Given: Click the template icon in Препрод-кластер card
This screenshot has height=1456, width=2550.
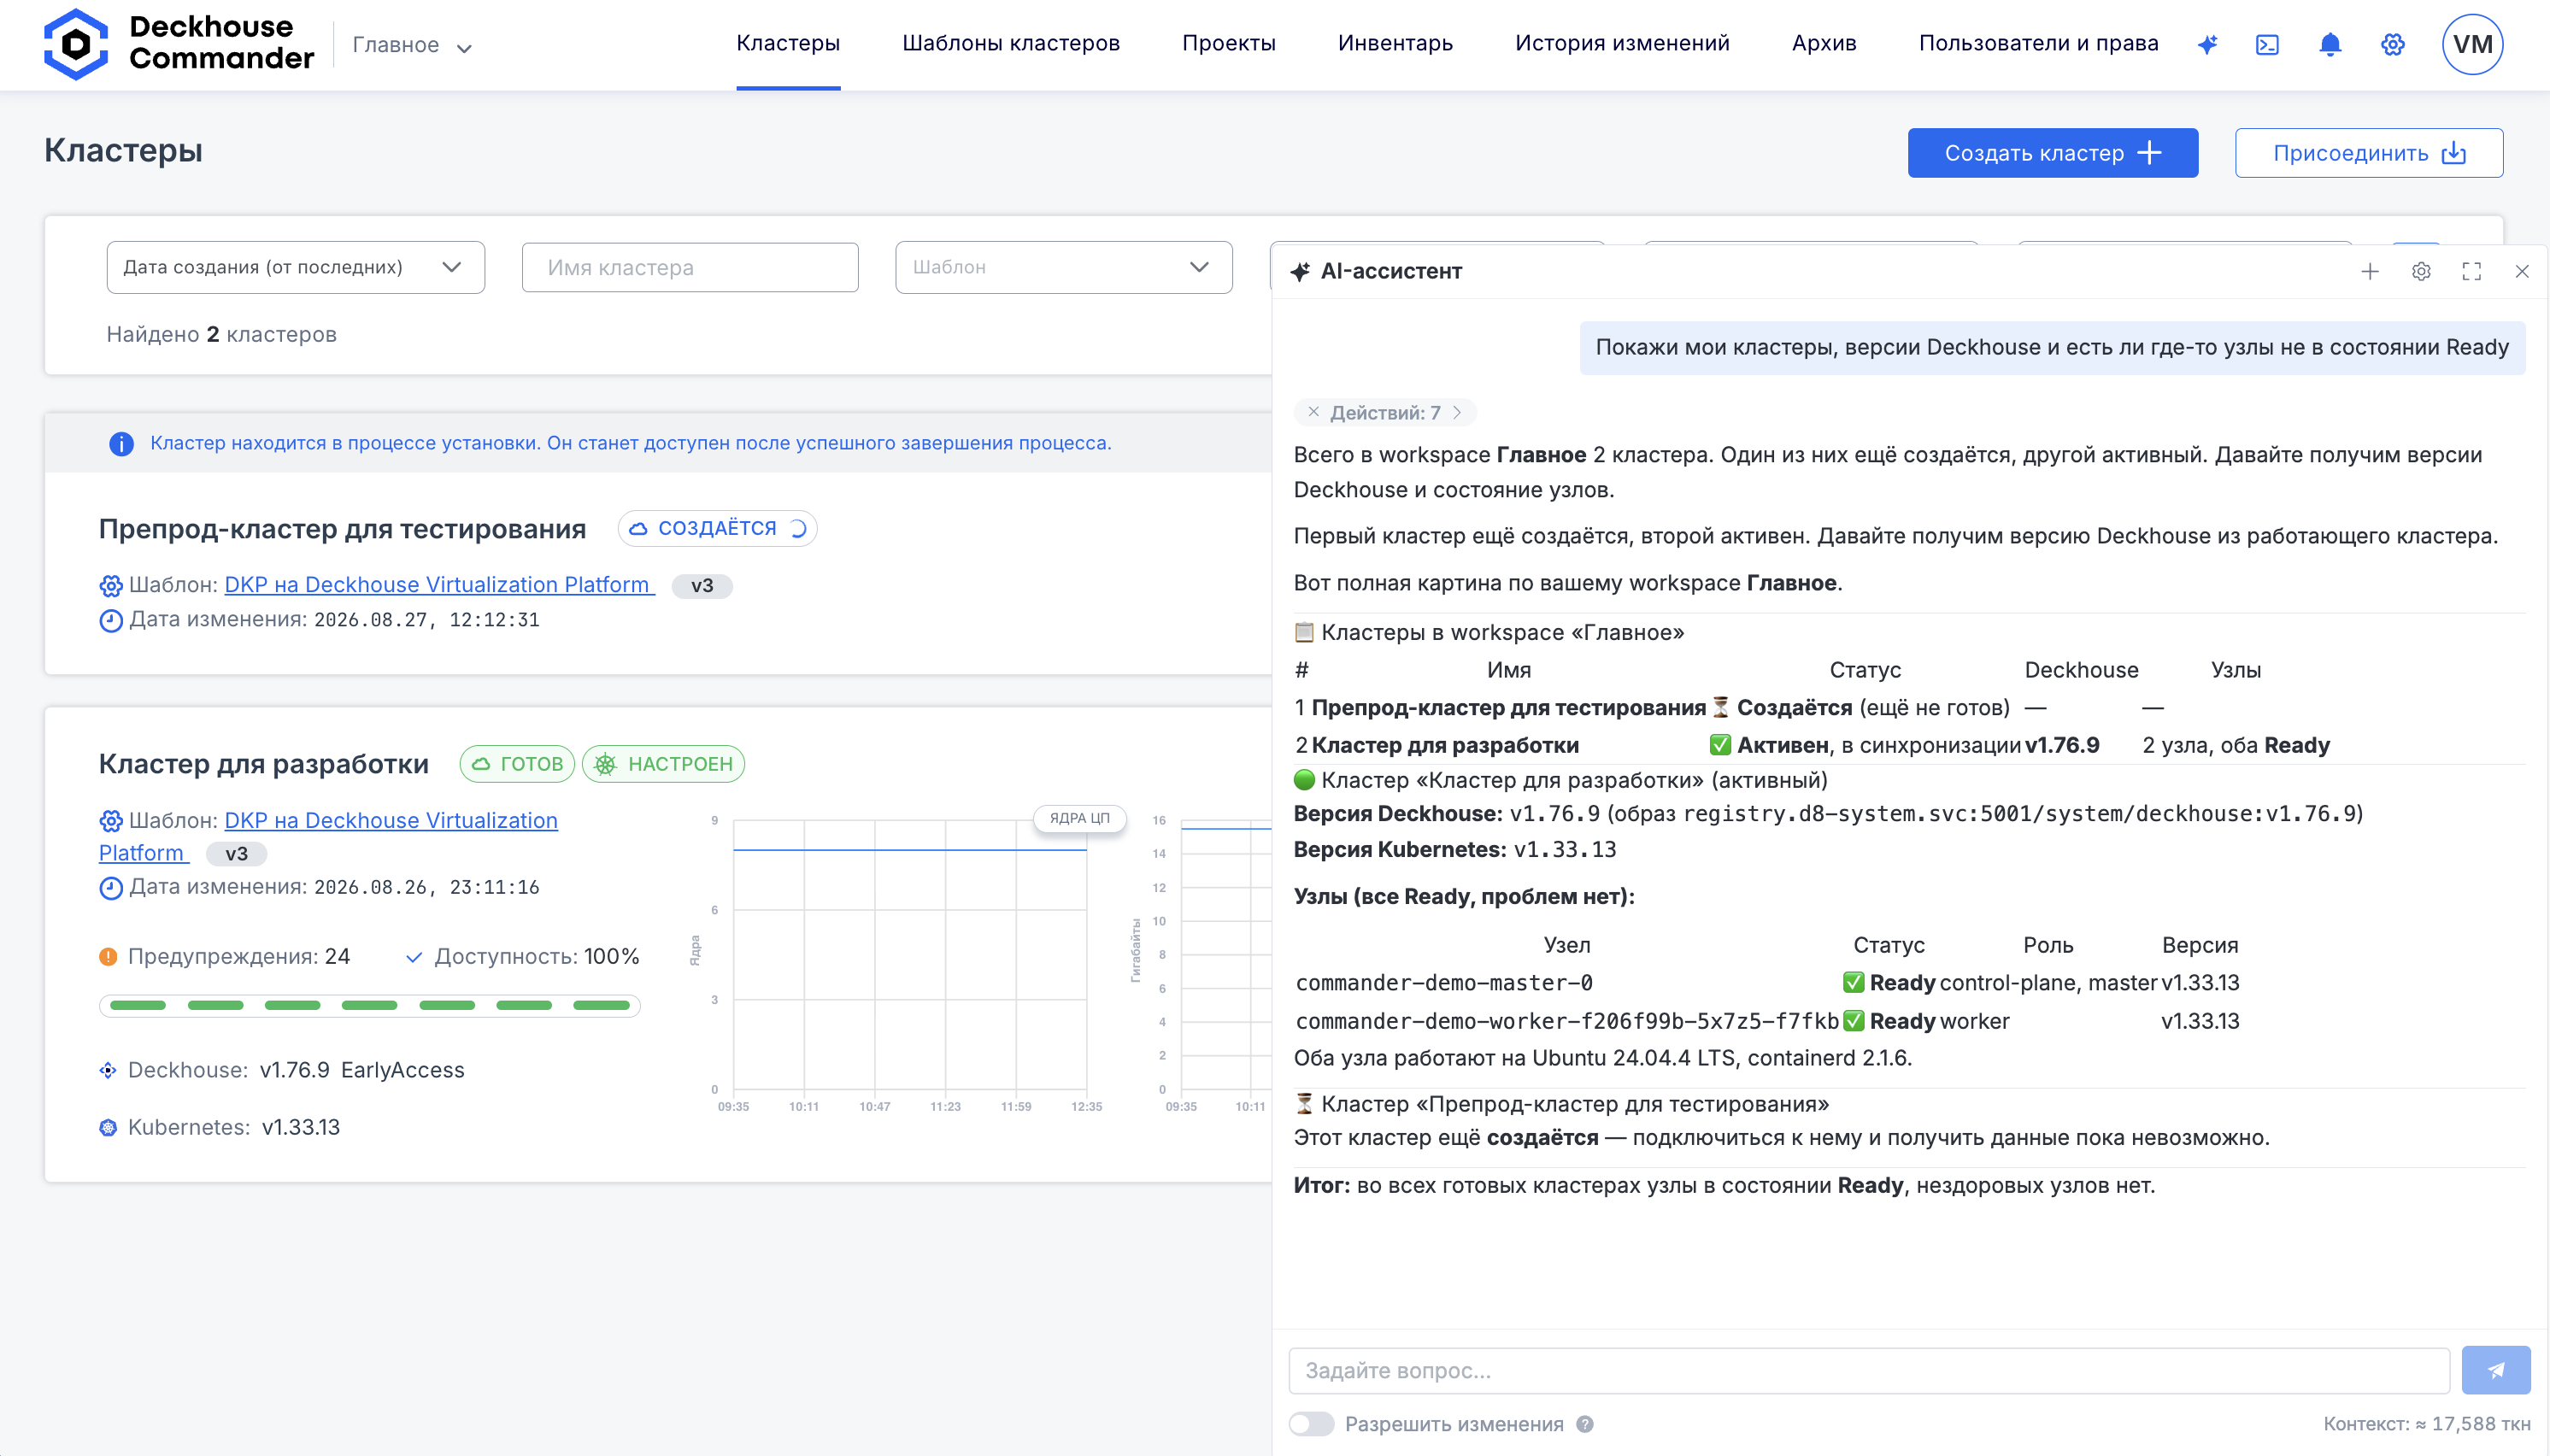Looking at the screenshot, I should tap(111, 585).
